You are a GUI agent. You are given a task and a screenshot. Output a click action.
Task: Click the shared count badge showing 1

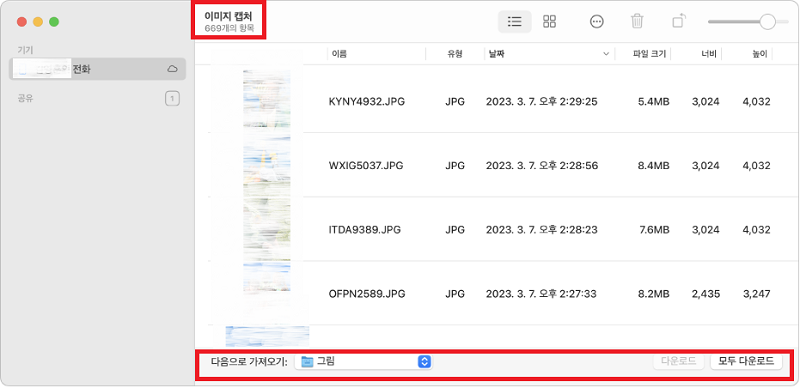pyautogui.click(x=172, y=99)
